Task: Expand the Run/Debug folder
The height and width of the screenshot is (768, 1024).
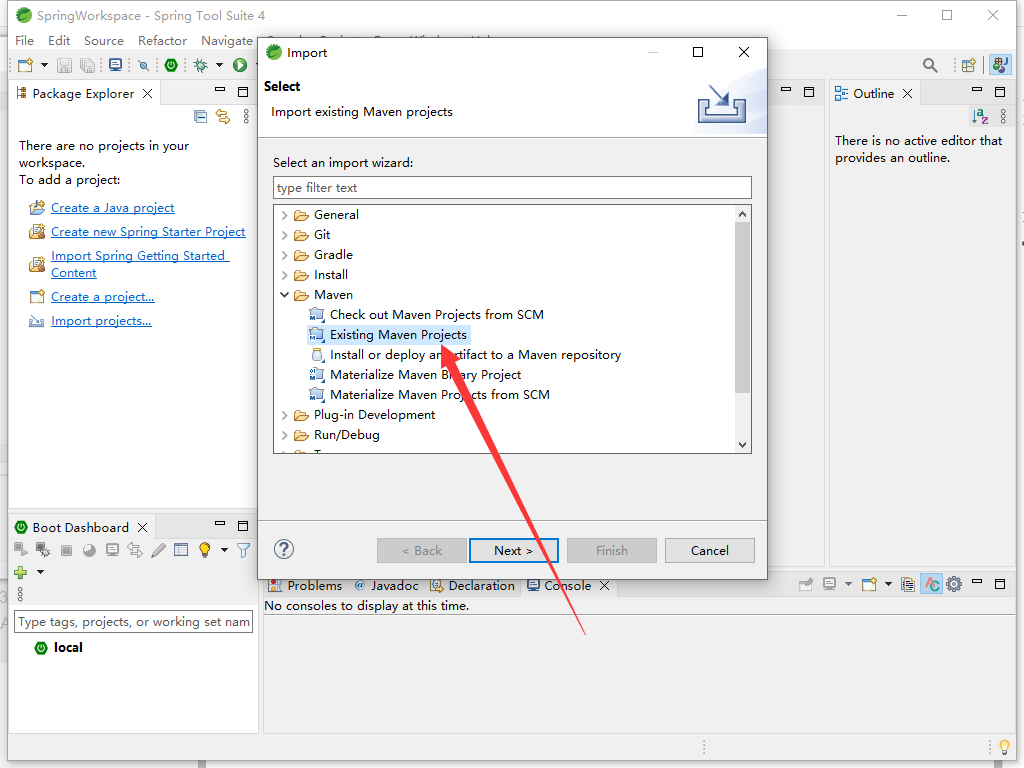Action: [x=284, y=435]
